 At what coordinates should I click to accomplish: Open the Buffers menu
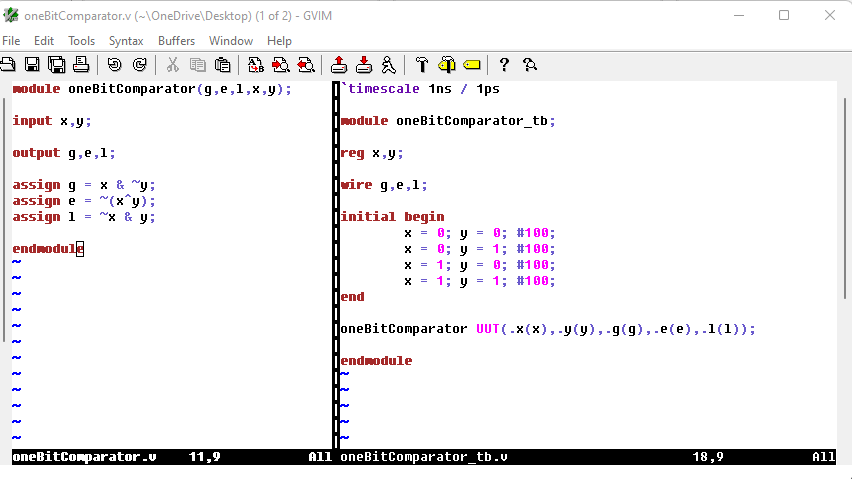click(x=177, y=41)
